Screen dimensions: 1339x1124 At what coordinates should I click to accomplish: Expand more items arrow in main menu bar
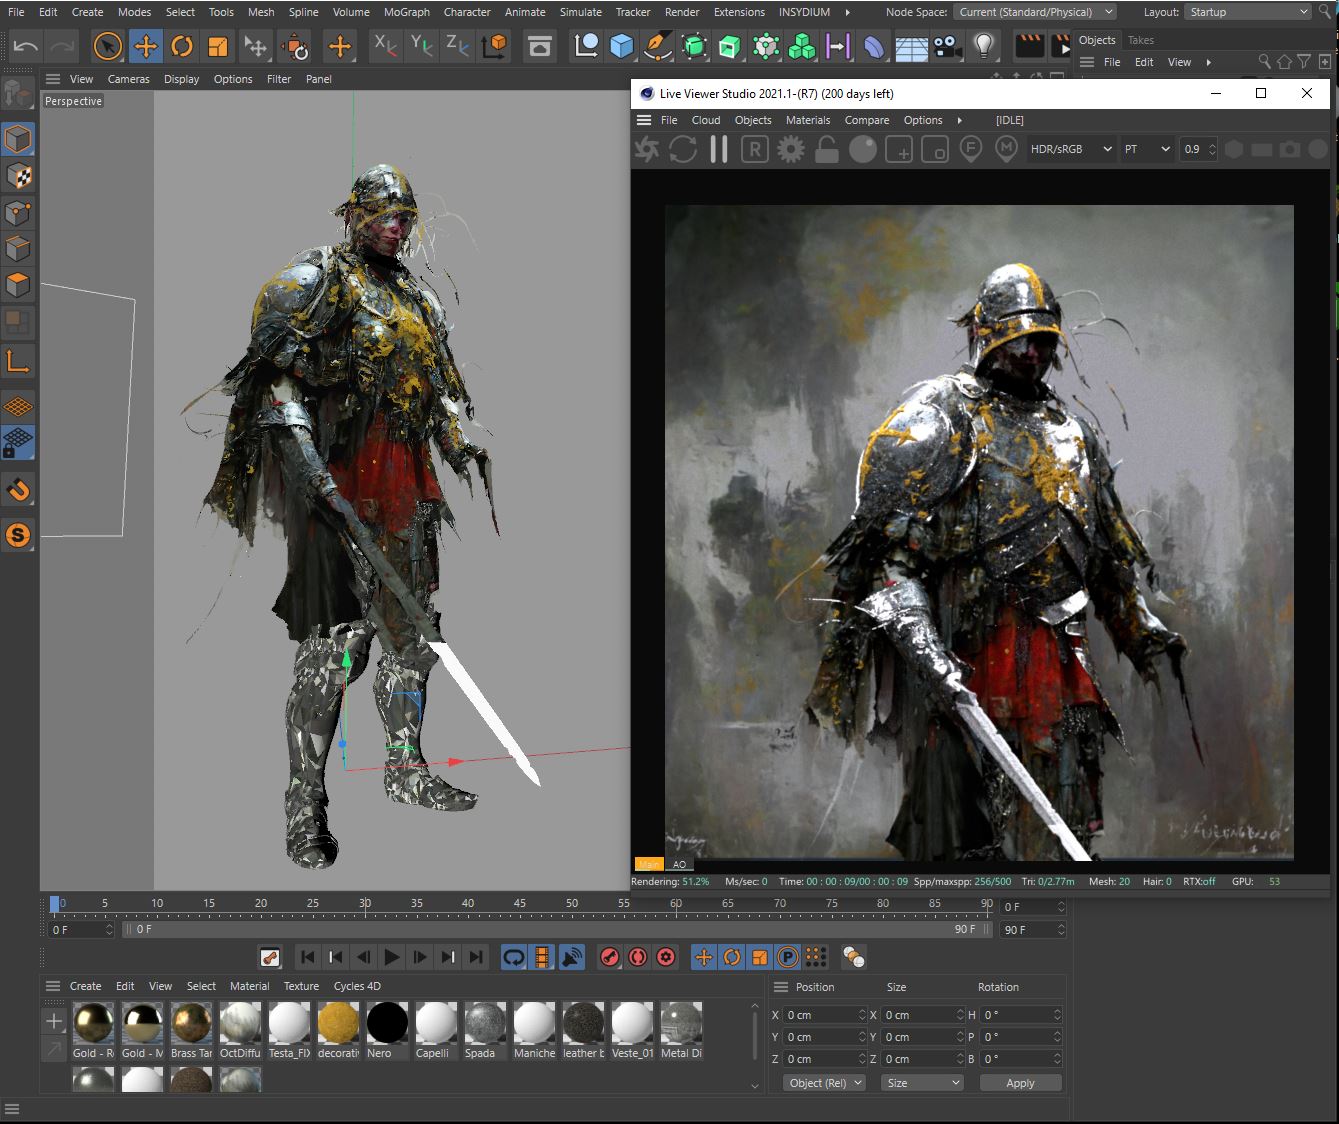(x=848, y=12)
